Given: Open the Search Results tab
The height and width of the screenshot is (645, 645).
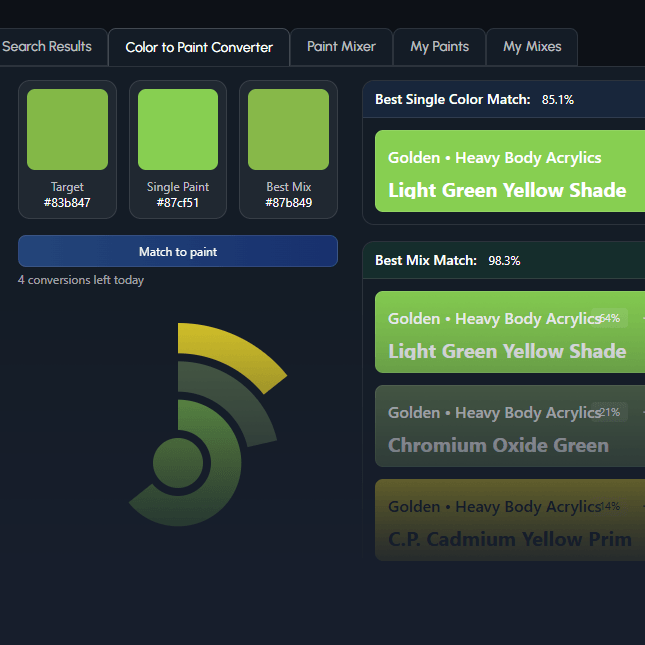Looking at the screenshot, I should (x=48, y=47).
